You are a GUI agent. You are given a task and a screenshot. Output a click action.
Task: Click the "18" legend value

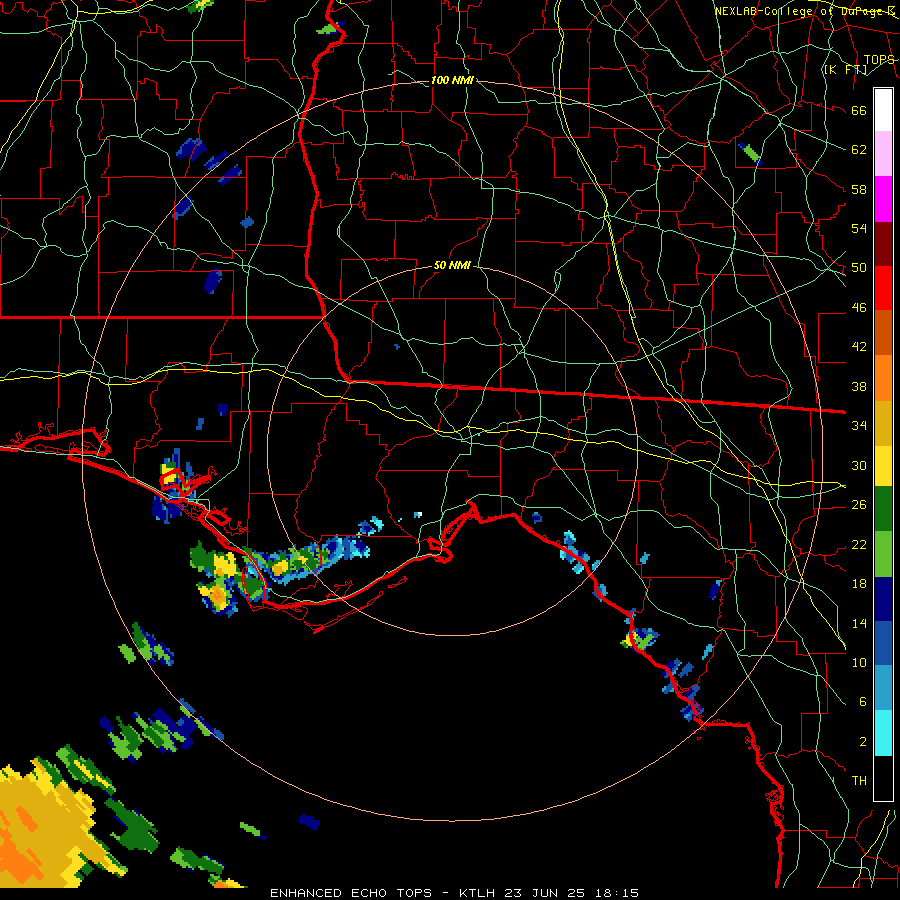coord(859,584)
